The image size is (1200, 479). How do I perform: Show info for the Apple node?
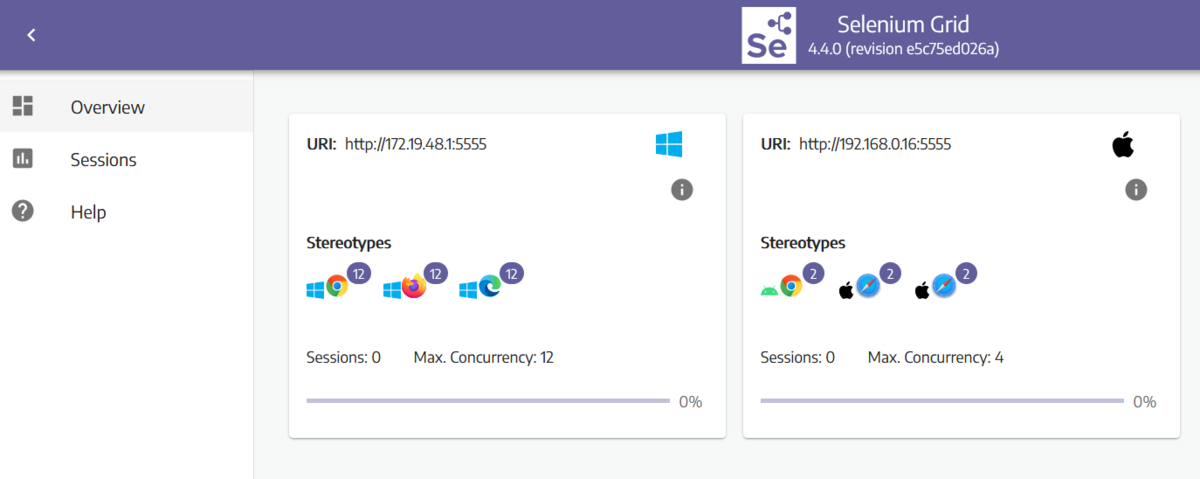(x=1136, y=189)
